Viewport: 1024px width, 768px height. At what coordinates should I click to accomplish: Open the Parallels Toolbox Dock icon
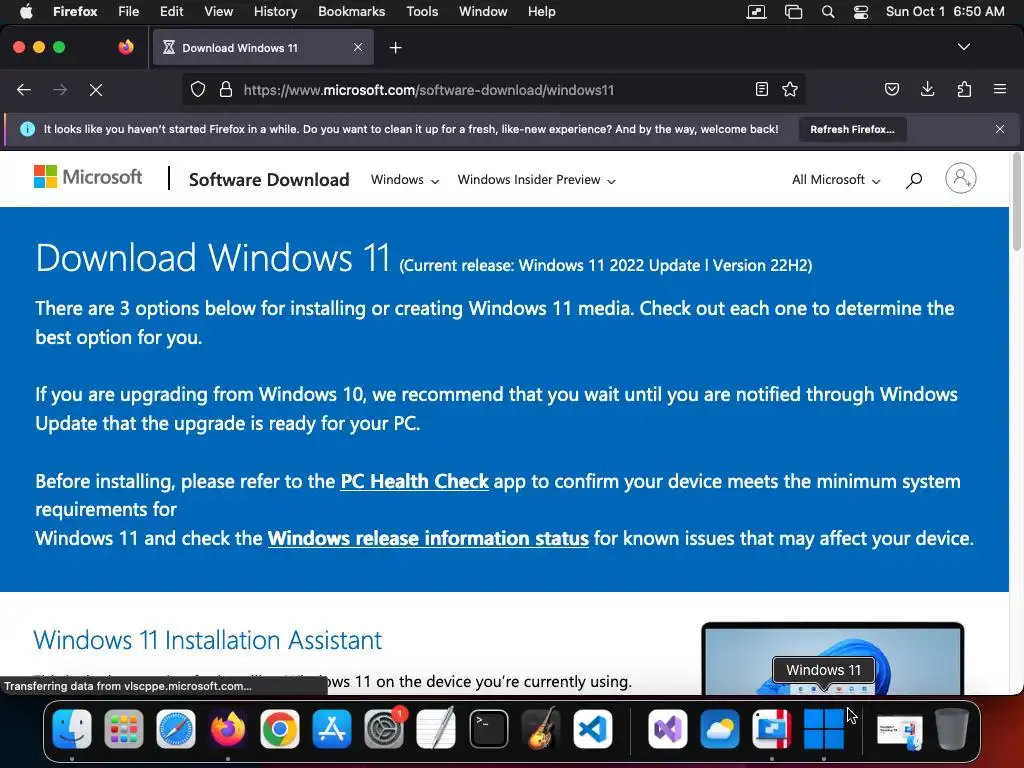[771, 729]
